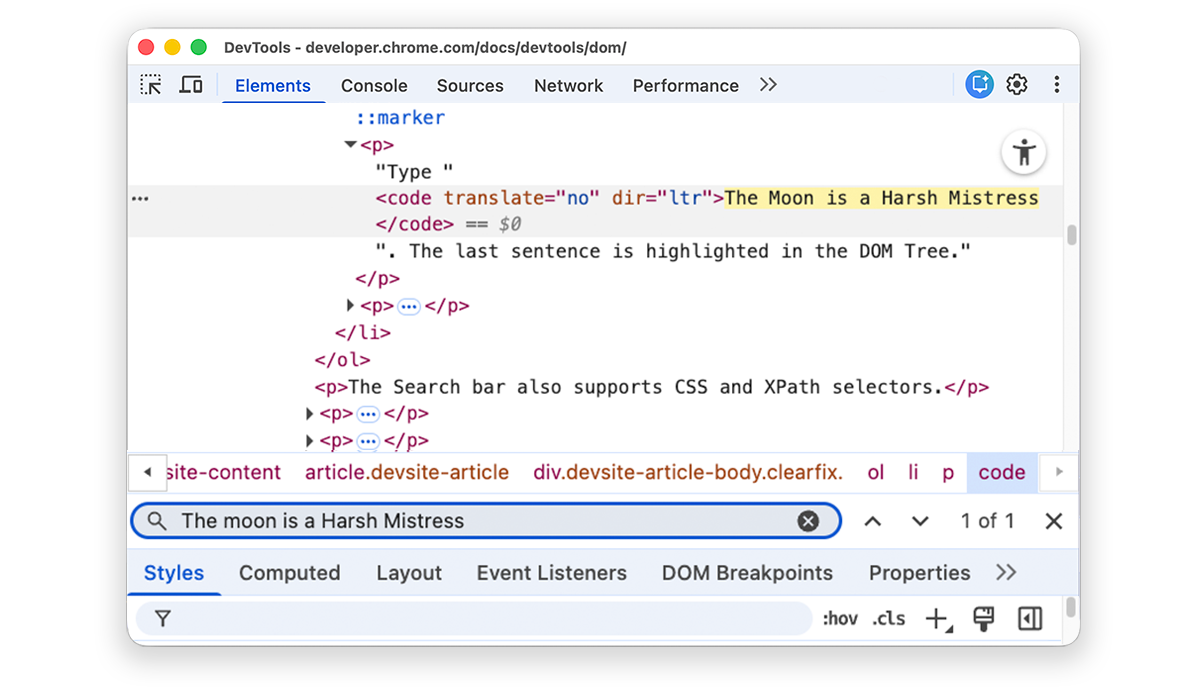Toggle .cls class editor

(x=889, y=618)
